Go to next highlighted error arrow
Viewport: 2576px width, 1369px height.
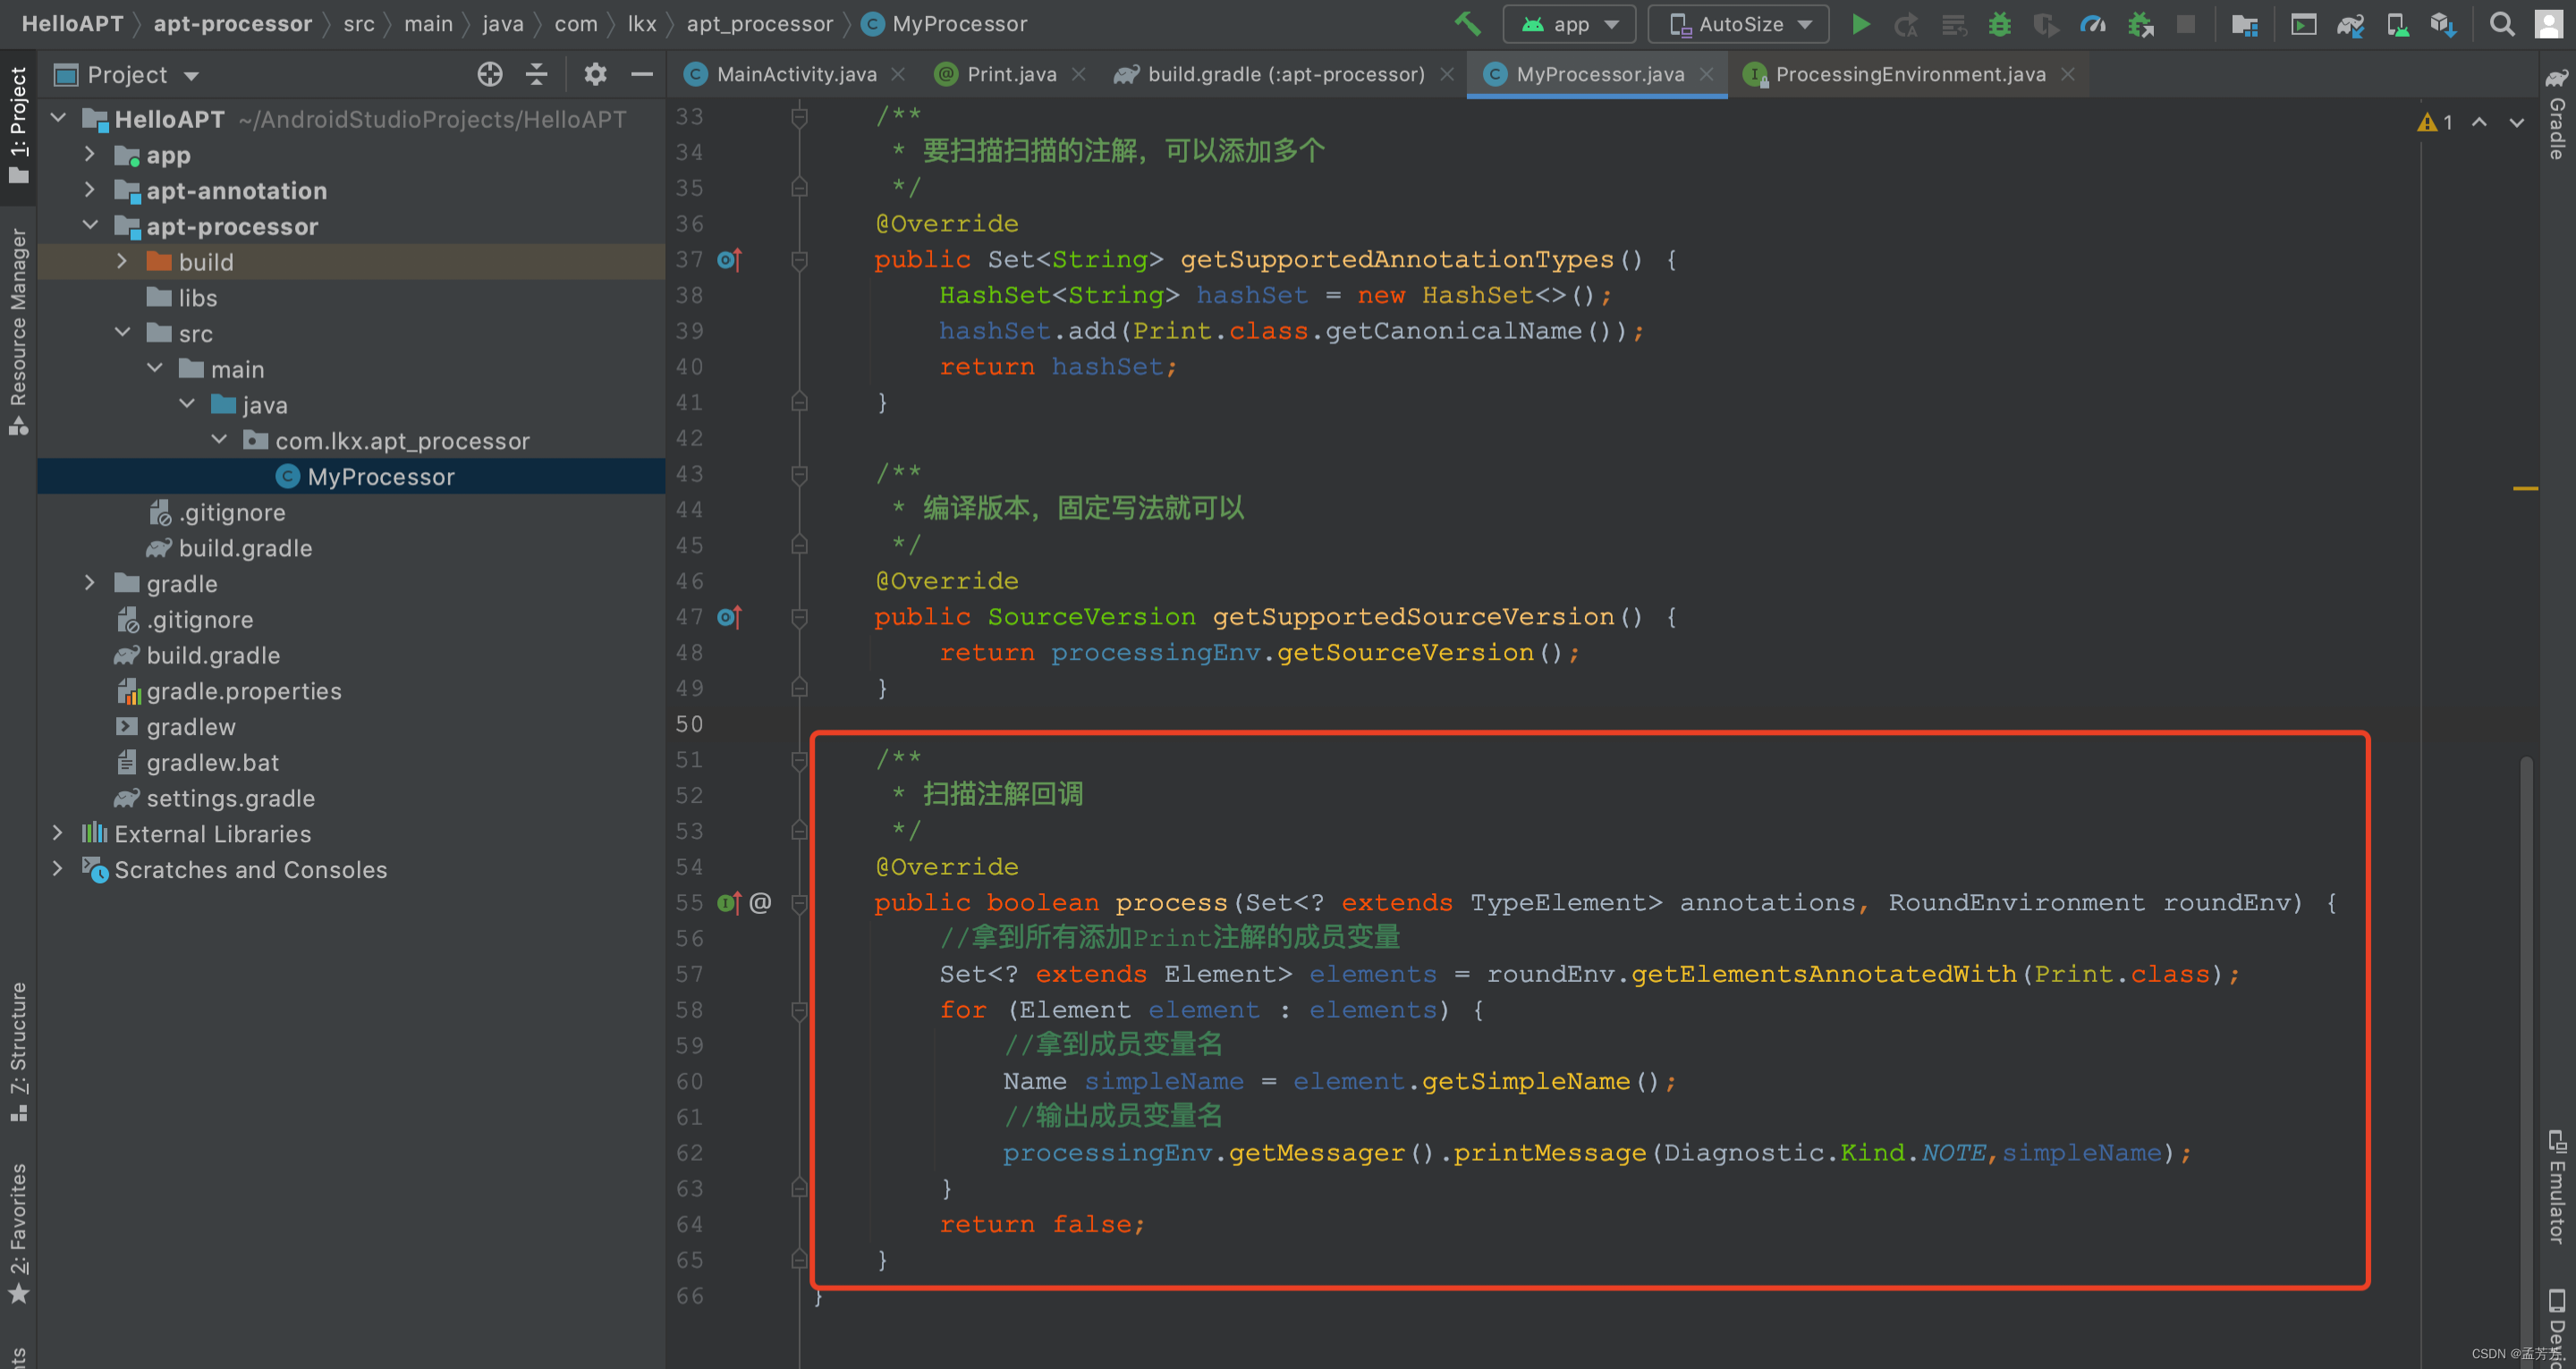tap(2516, 122)
